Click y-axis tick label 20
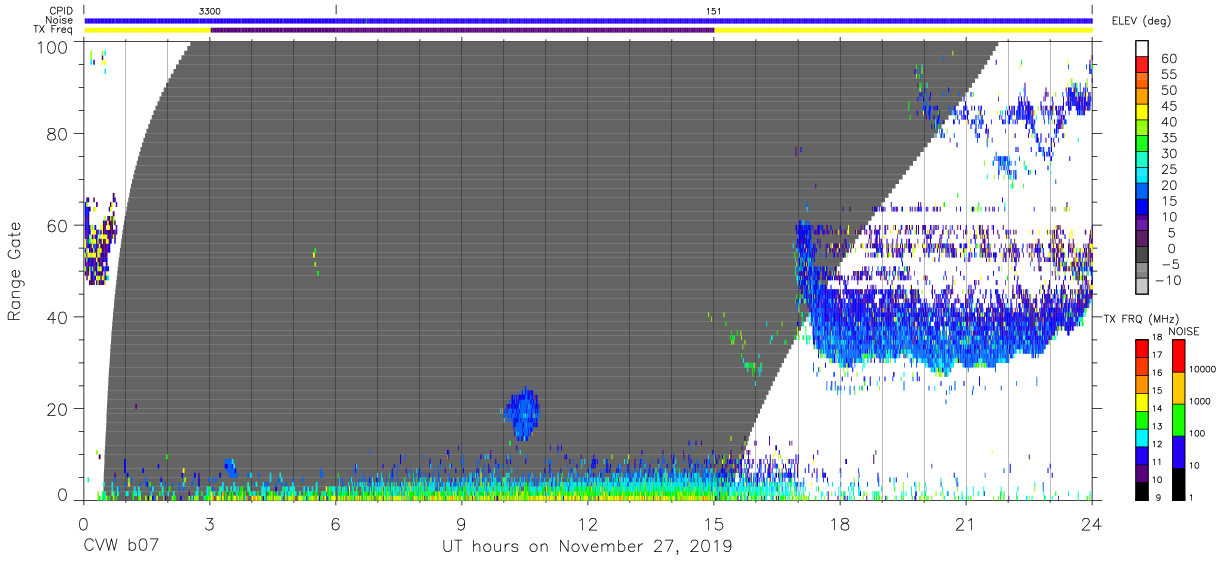 pyautogui.click(x=58, y=409)
